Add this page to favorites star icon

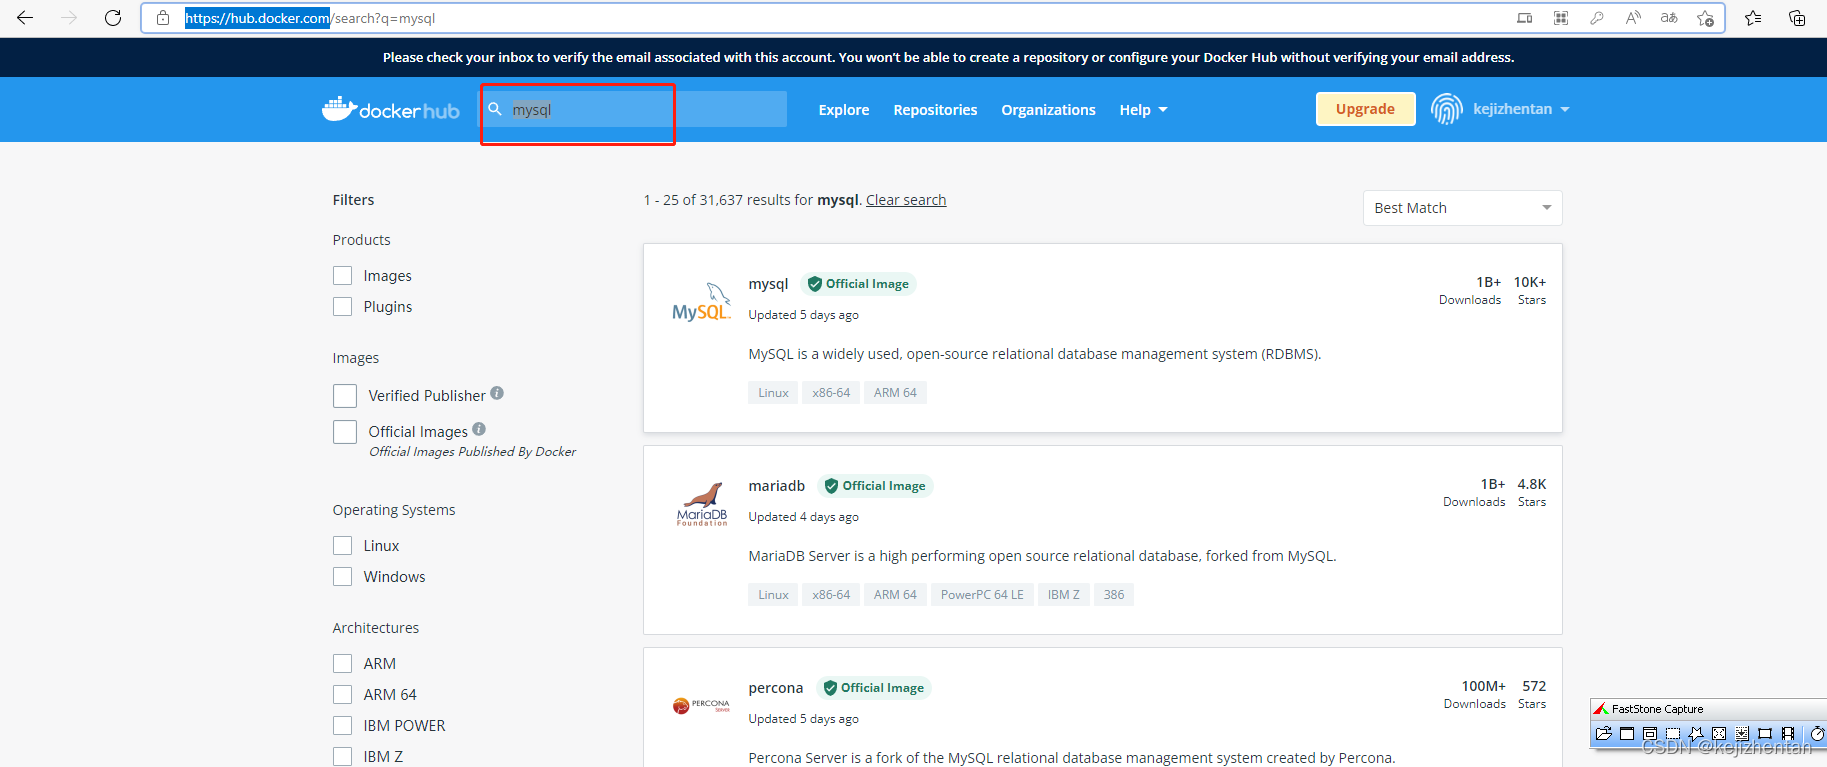(1706, 18)
